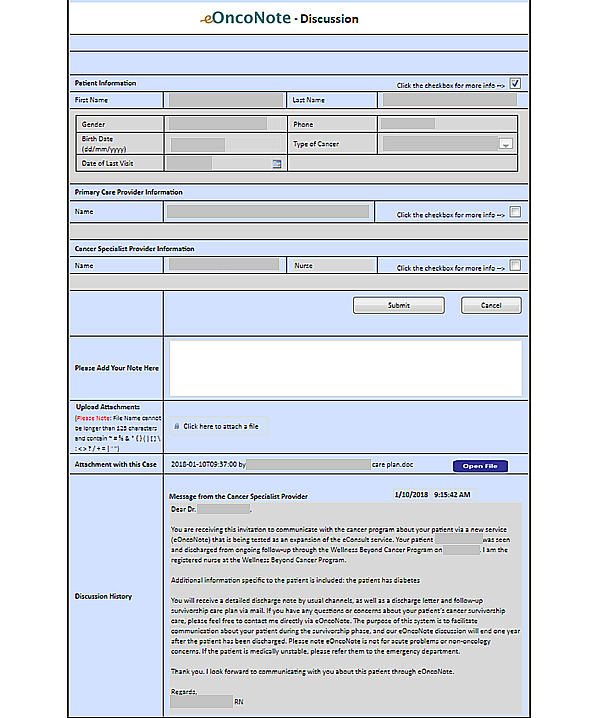Open the Date of Last Visit calendar picker
The height and width of the screenshot is (718, 598).
click(x=277, y=164)
